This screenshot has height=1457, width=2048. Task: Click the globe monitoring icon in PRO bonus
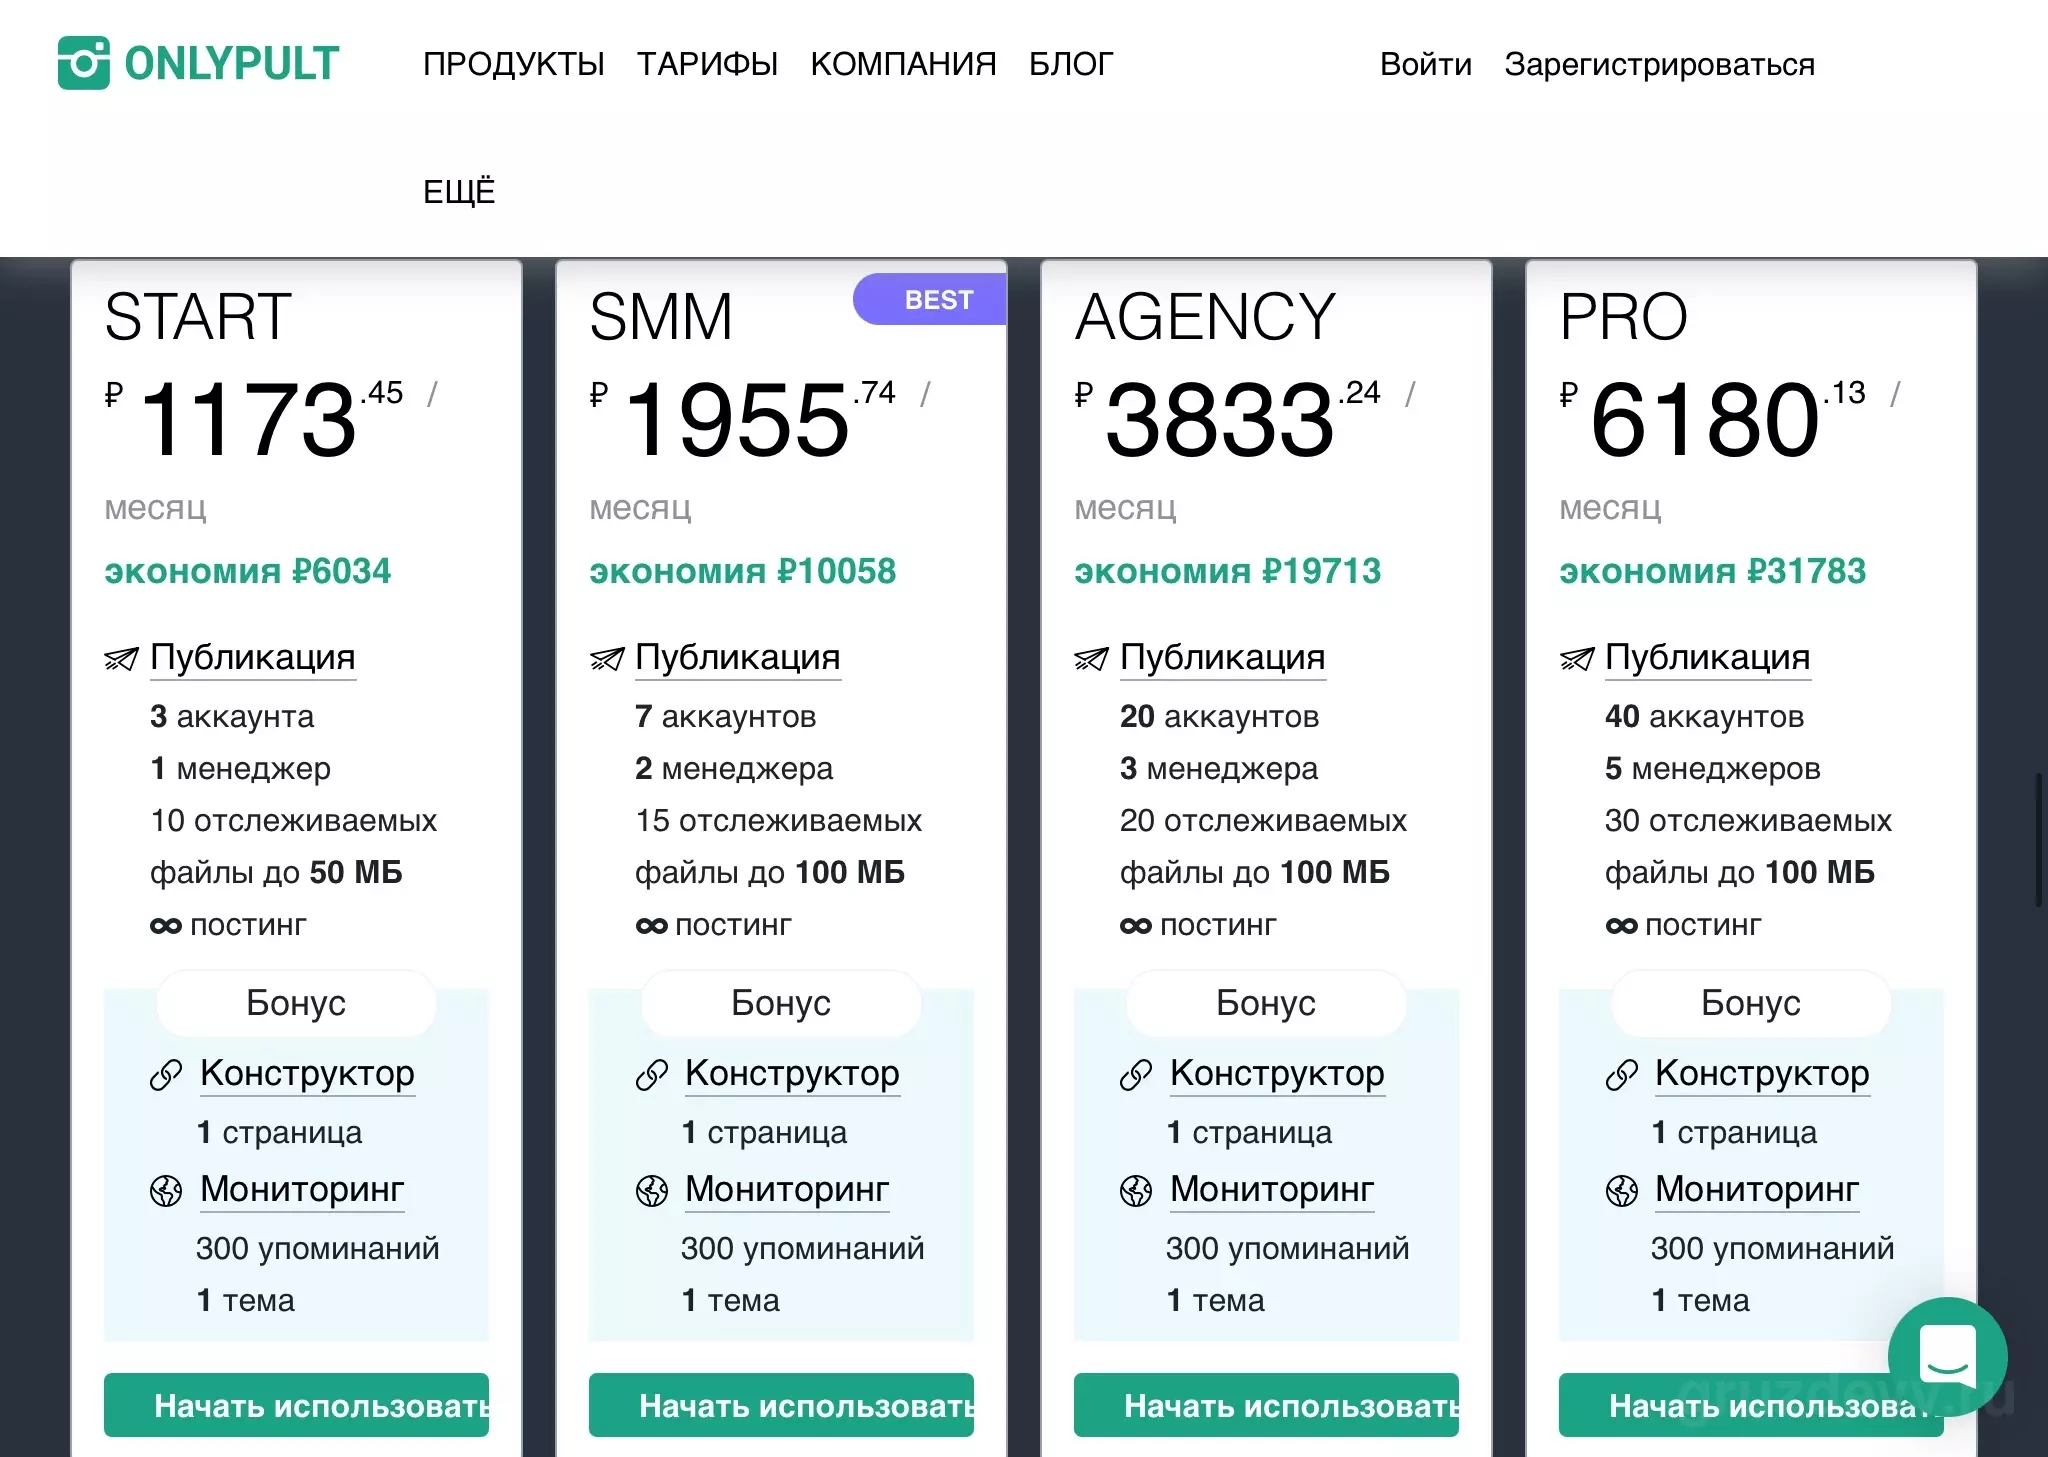click(x=1621, y=1191)
